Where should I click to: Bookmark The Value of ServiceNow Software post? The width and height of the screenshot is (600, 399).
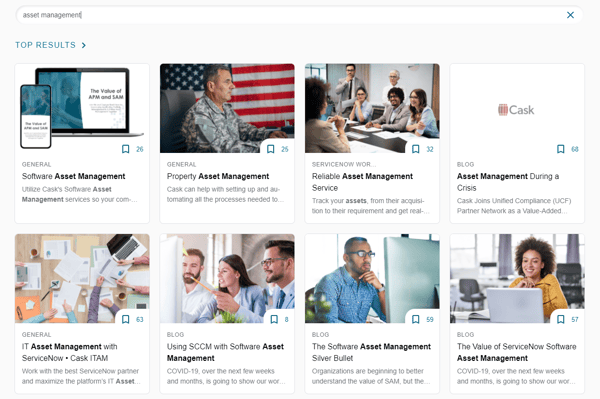561,319
